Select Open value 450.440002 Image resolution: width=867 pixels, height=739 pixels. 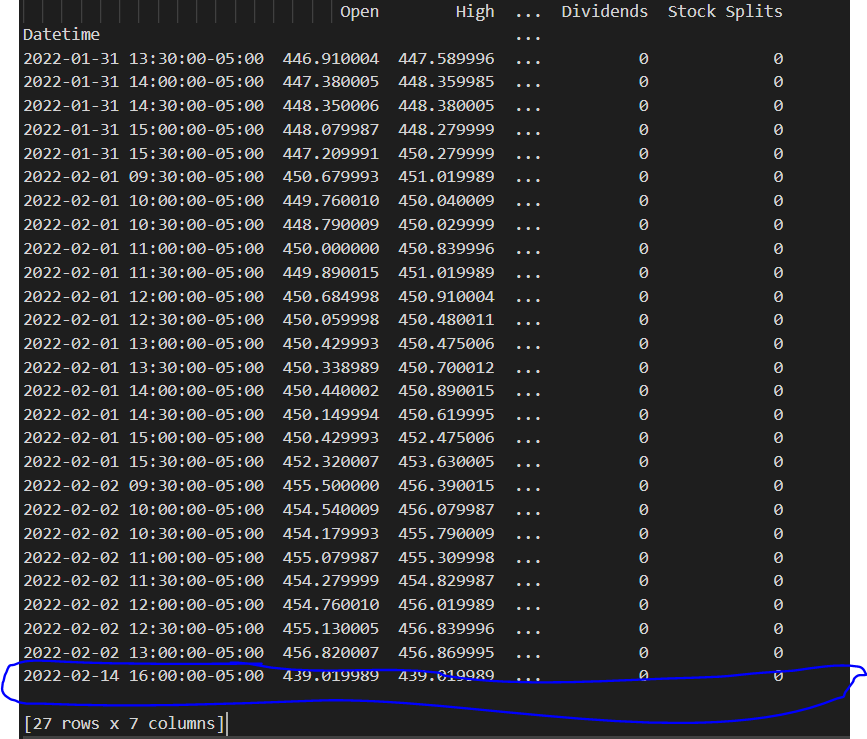point(331,391)
